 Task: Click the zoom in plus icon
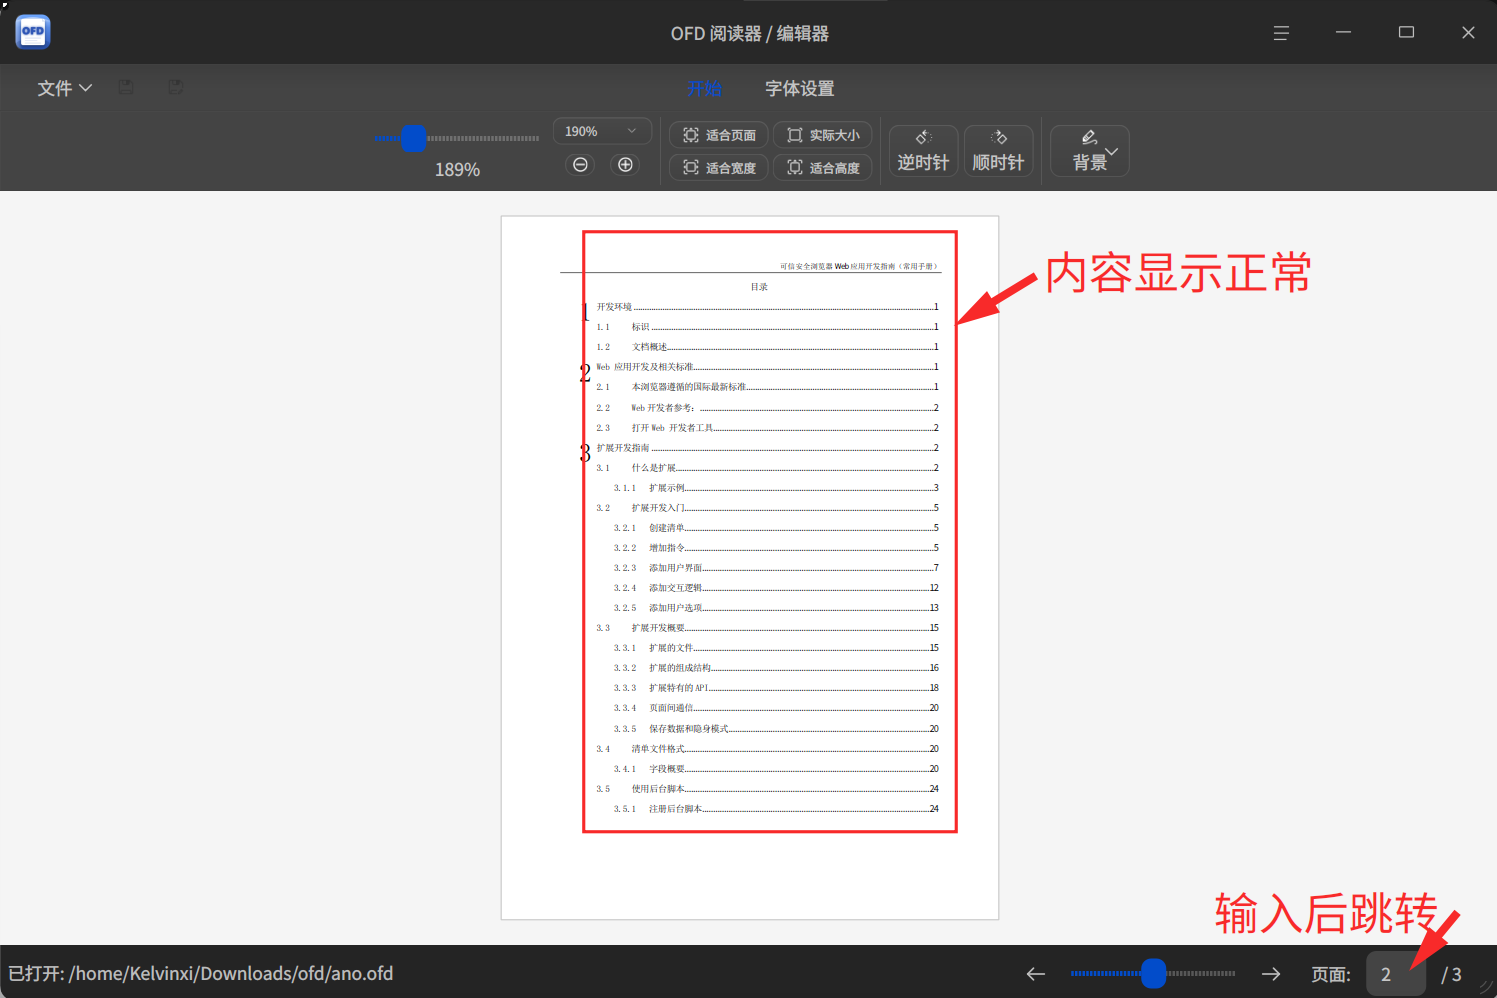coord(625,165)
